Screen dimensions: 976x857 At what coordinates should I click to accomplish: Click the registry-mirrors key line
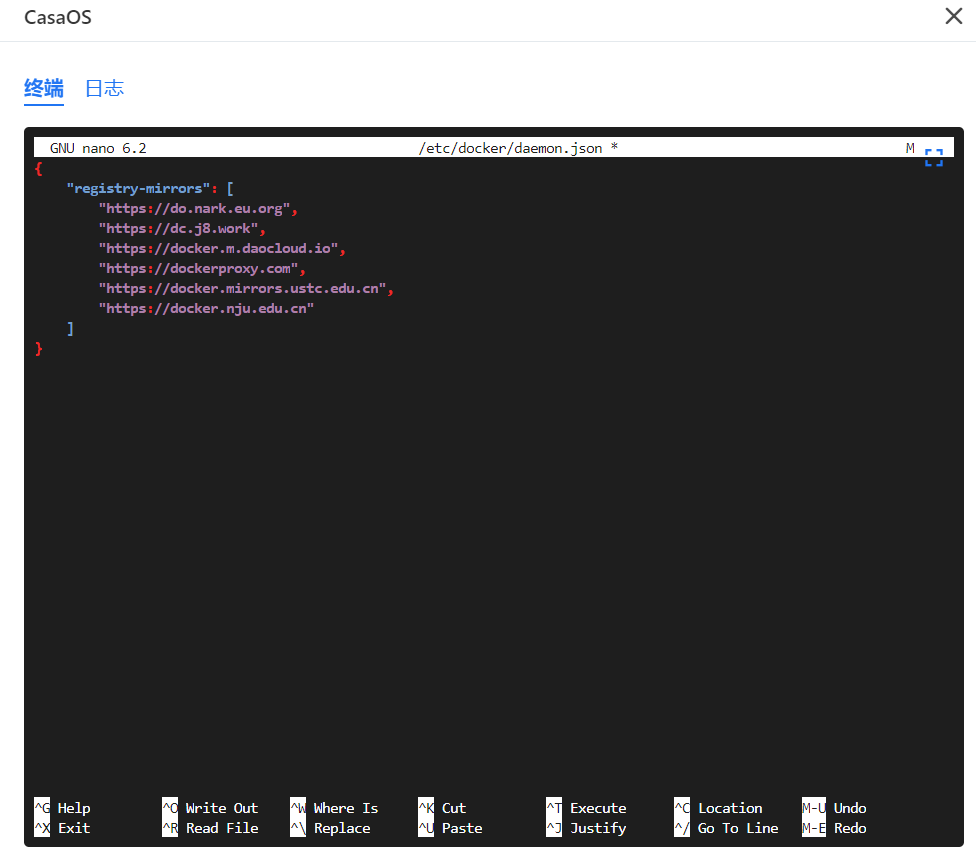150,189
